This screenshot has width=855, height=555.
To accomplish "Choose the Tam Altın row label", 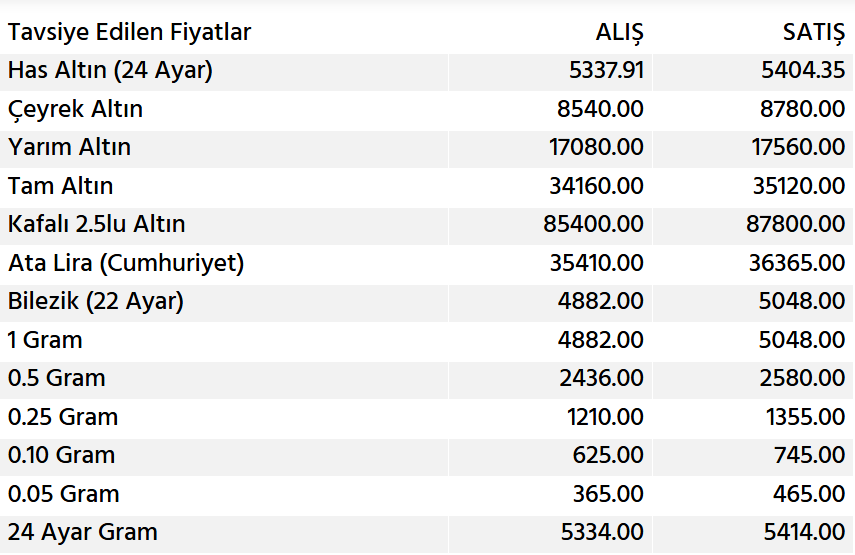I will (x=61, y=186).
